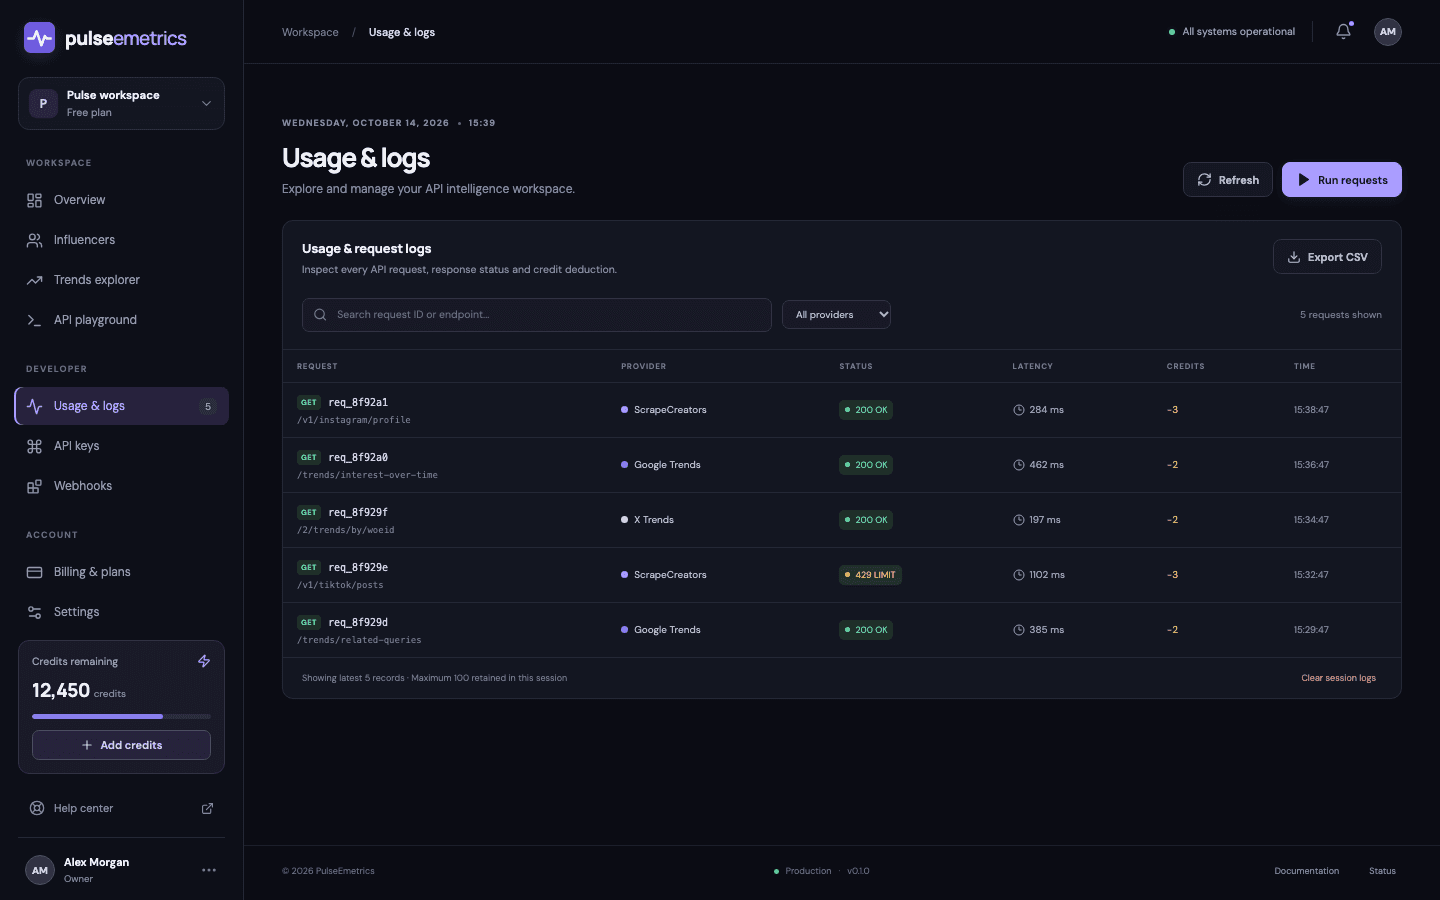
Task: Expand the Pulse workspace switcher
Action: point(121,103)
